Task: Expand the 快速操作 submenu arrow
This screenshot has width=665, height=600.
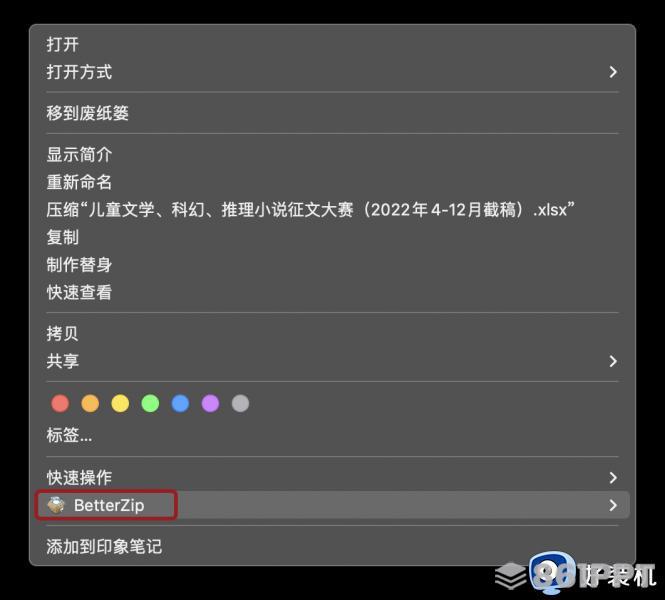Action: click(x=613, y=477)
